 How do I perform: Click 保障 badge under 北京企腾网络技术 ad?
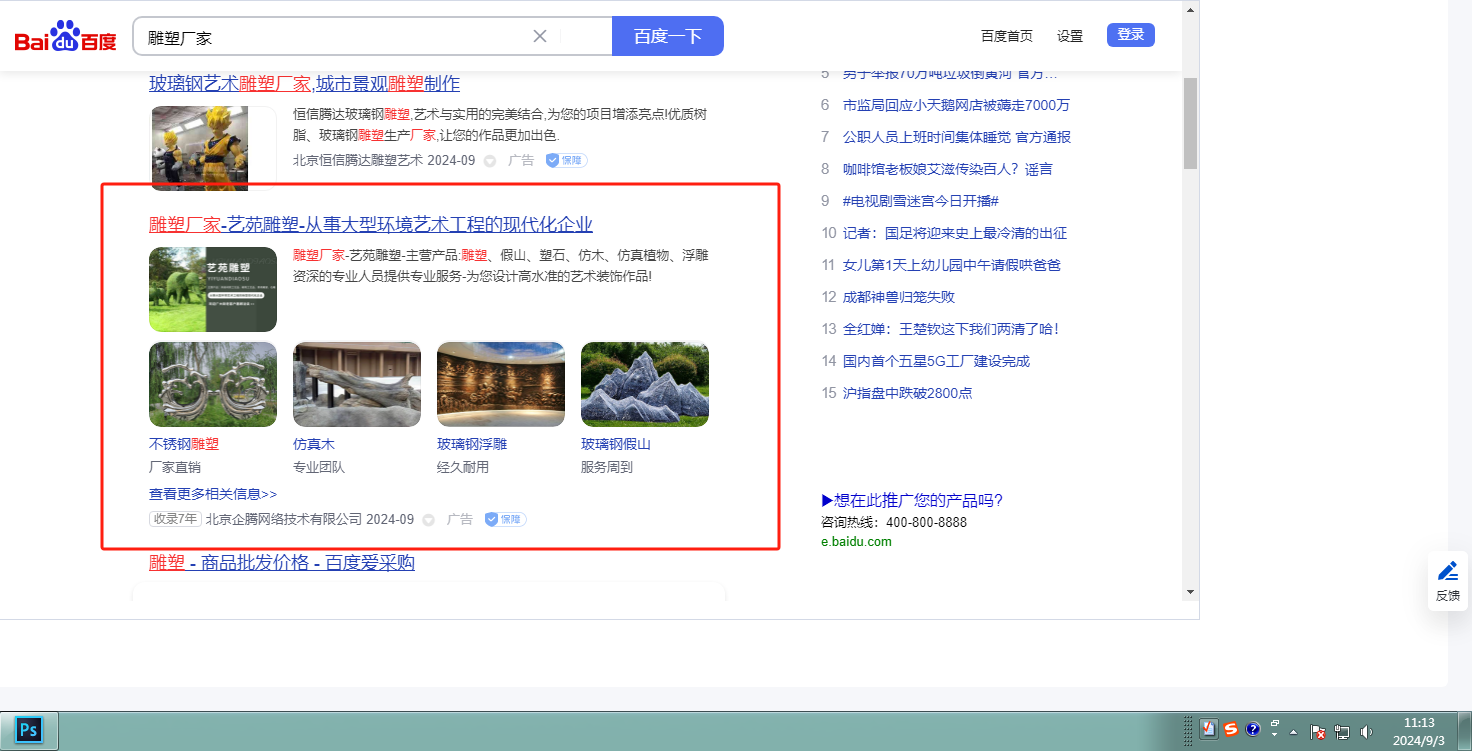tap(506, 520)
